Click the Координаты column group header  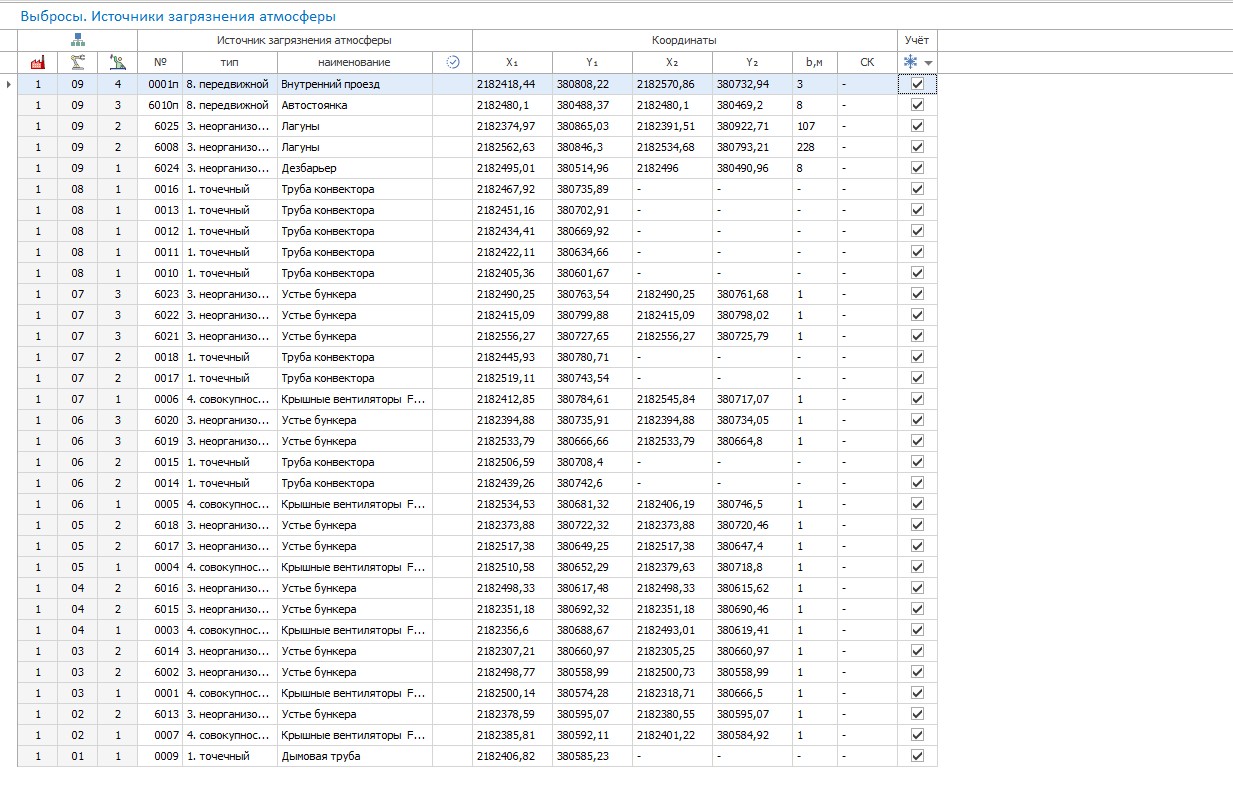684,40
